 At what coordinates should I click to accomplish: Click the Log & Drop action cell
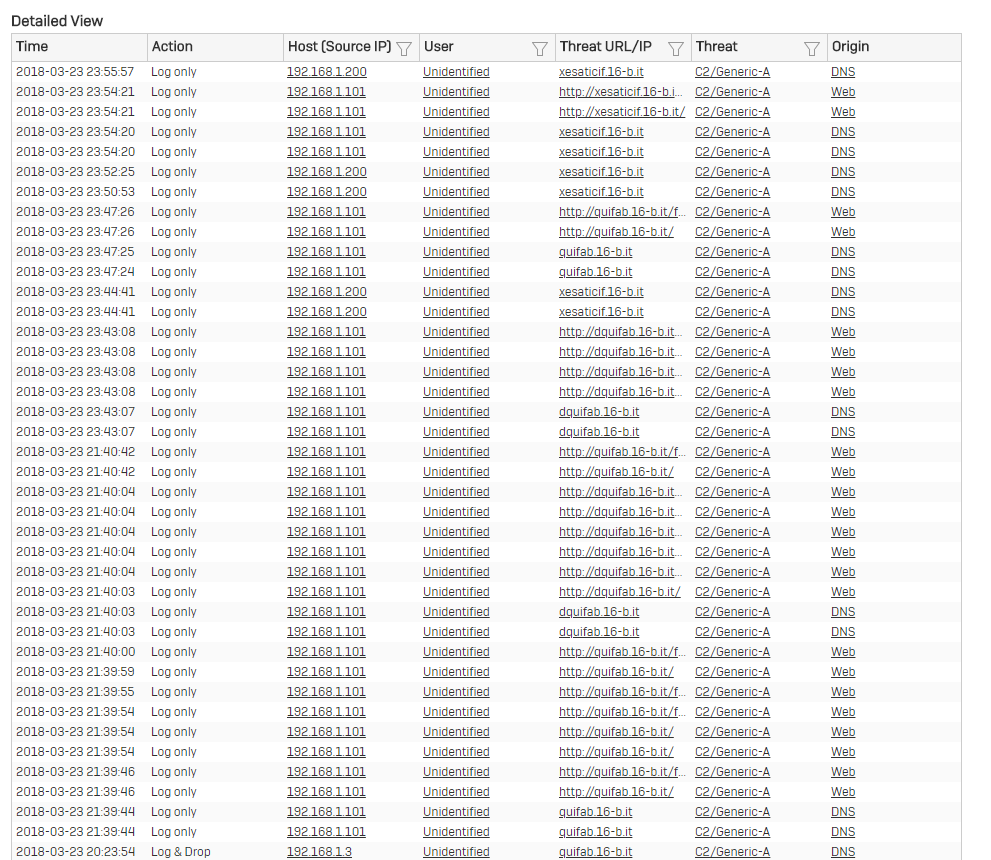pos(181,852)
